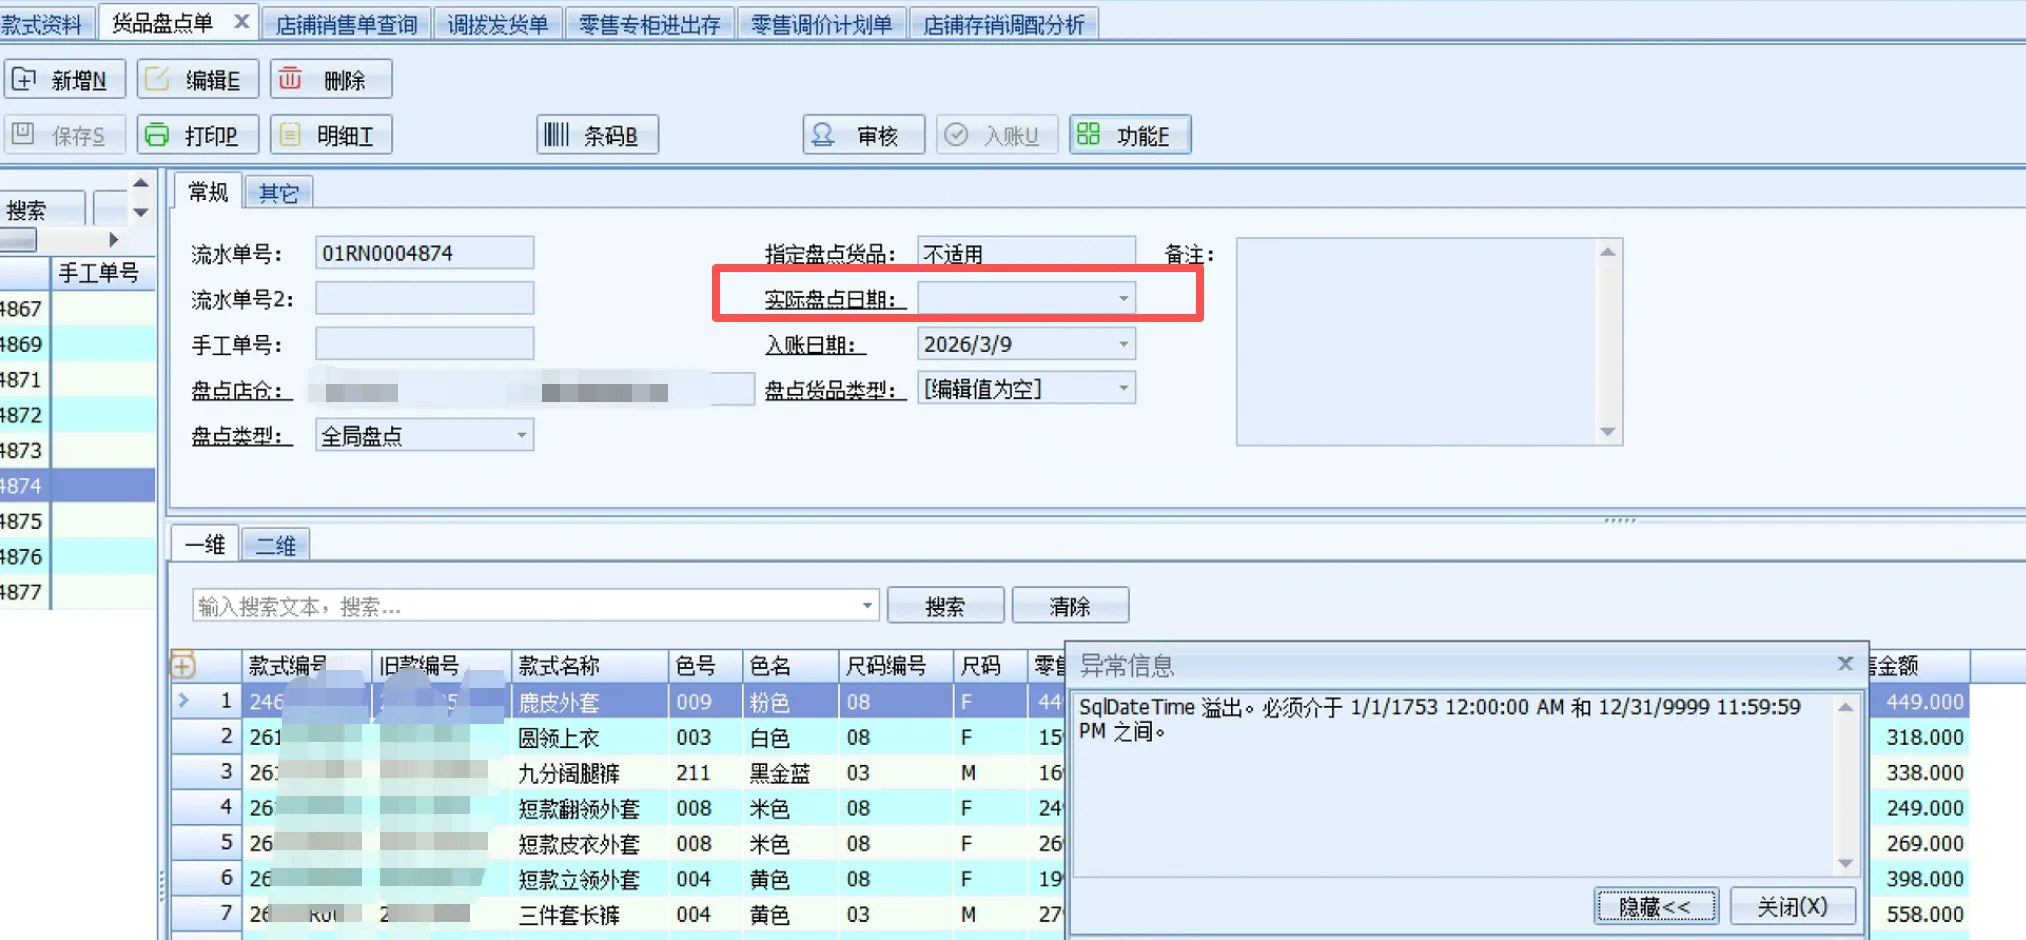Click the 编辑E edit pencil icon
The height and width of the screenshot is (940, 2026).
pyautogui.click(x=158, y=79)
